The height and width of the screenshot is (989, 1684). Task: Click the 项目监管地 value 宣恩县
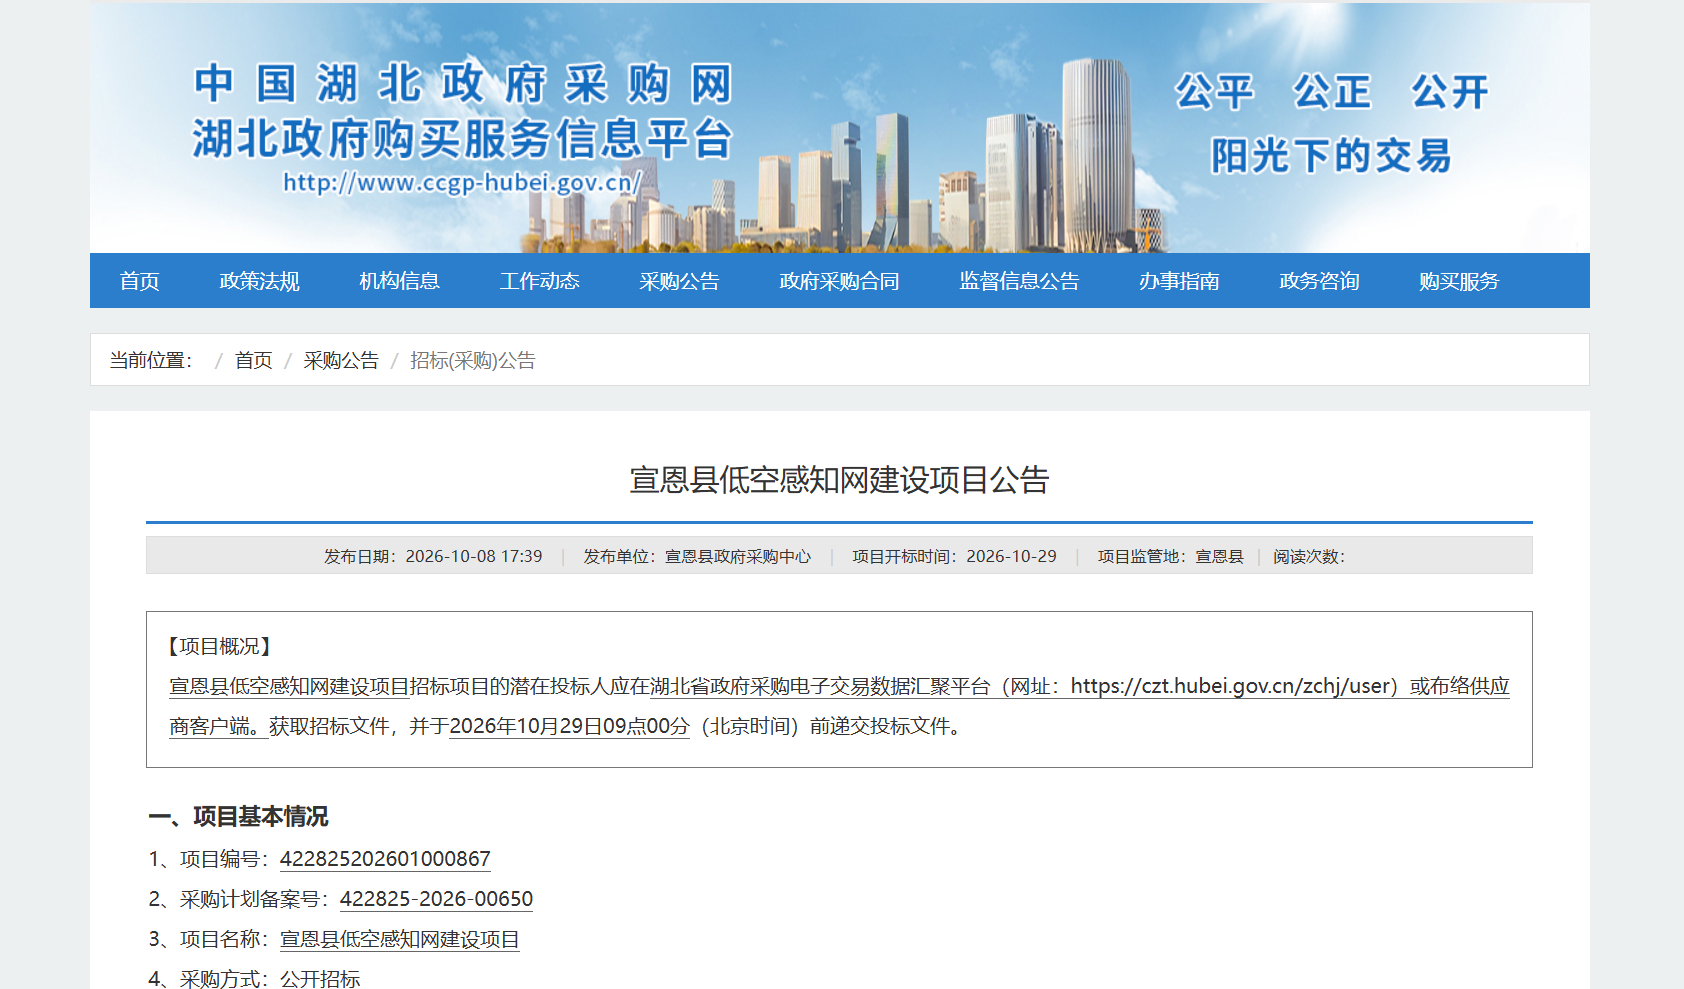[x=1220, y=556]
